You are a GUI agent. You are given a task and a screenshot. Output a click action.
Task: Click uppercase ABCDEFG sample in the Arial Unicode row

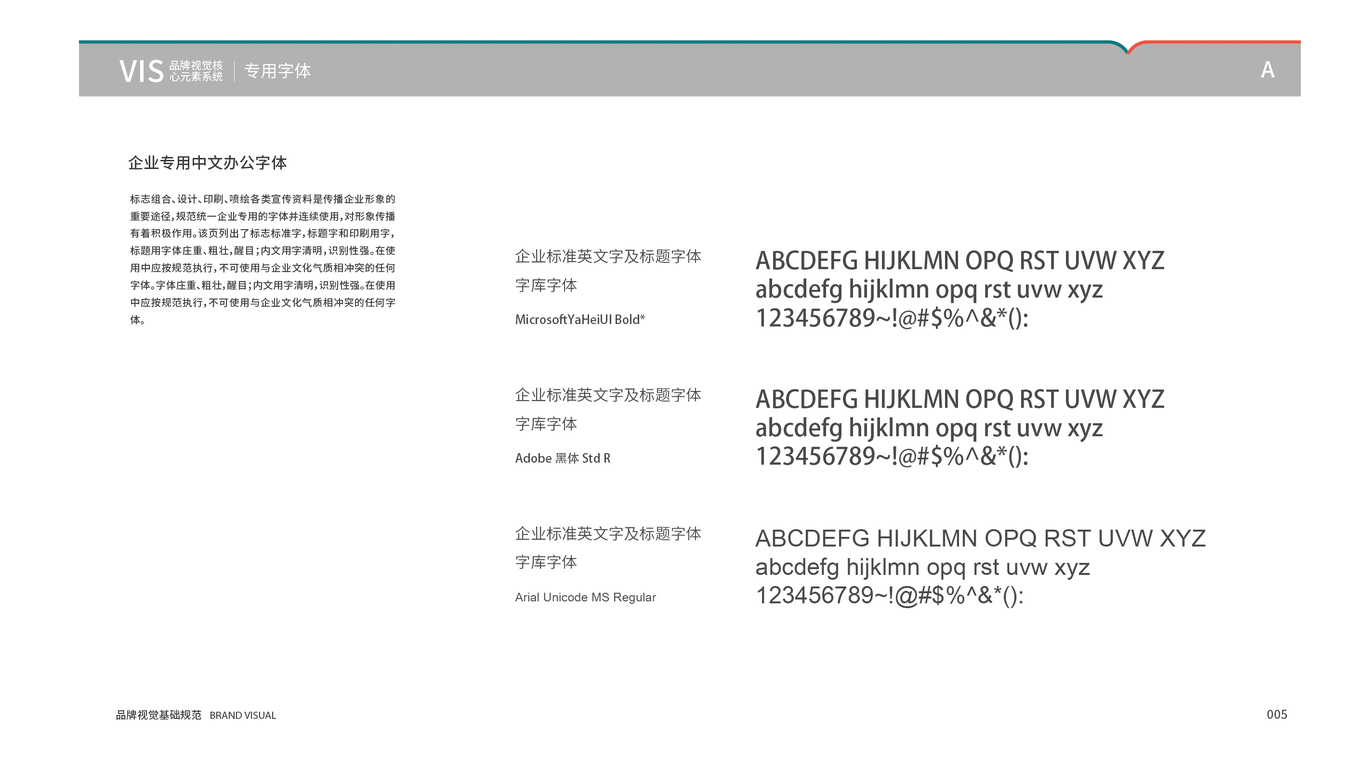pyautogui.click(x=980, y=539)
